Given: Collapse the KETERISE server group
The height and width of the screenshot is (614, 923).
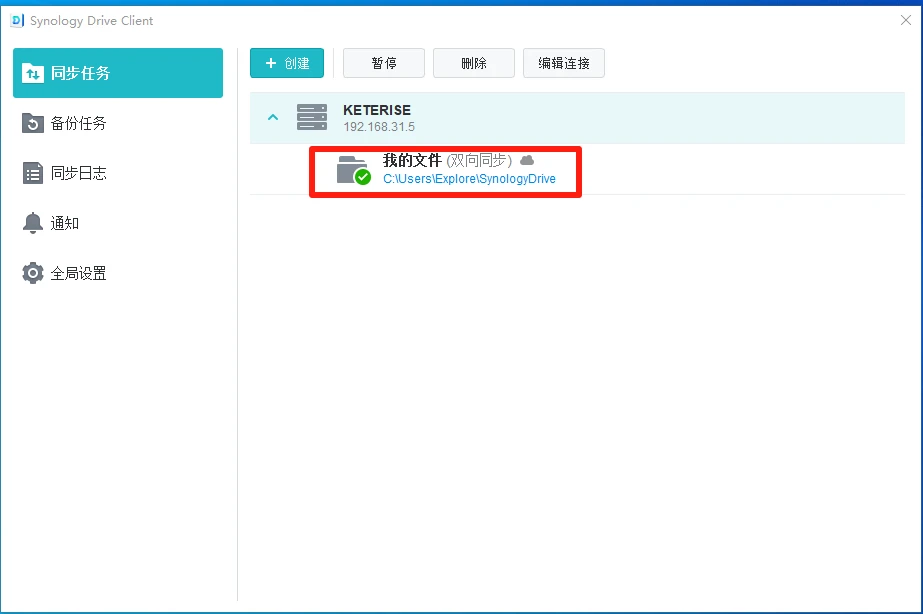Looking at the screenshot, I should coord(273,117).
